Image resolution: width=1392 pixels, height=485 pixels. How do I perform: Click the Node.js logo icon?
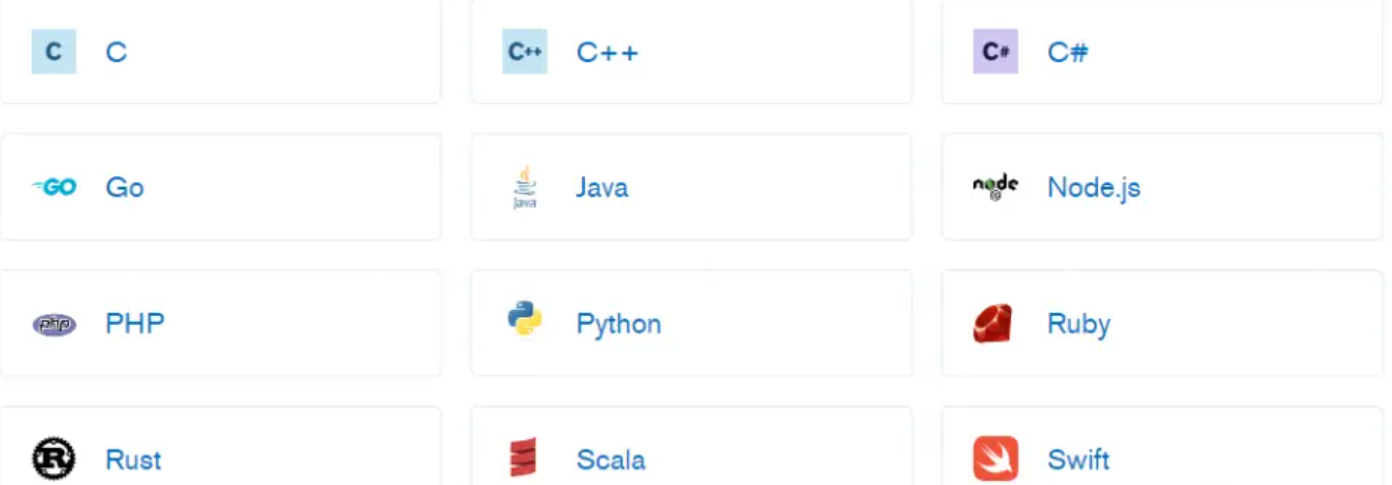pyautogui.click(x=995, y=186)
